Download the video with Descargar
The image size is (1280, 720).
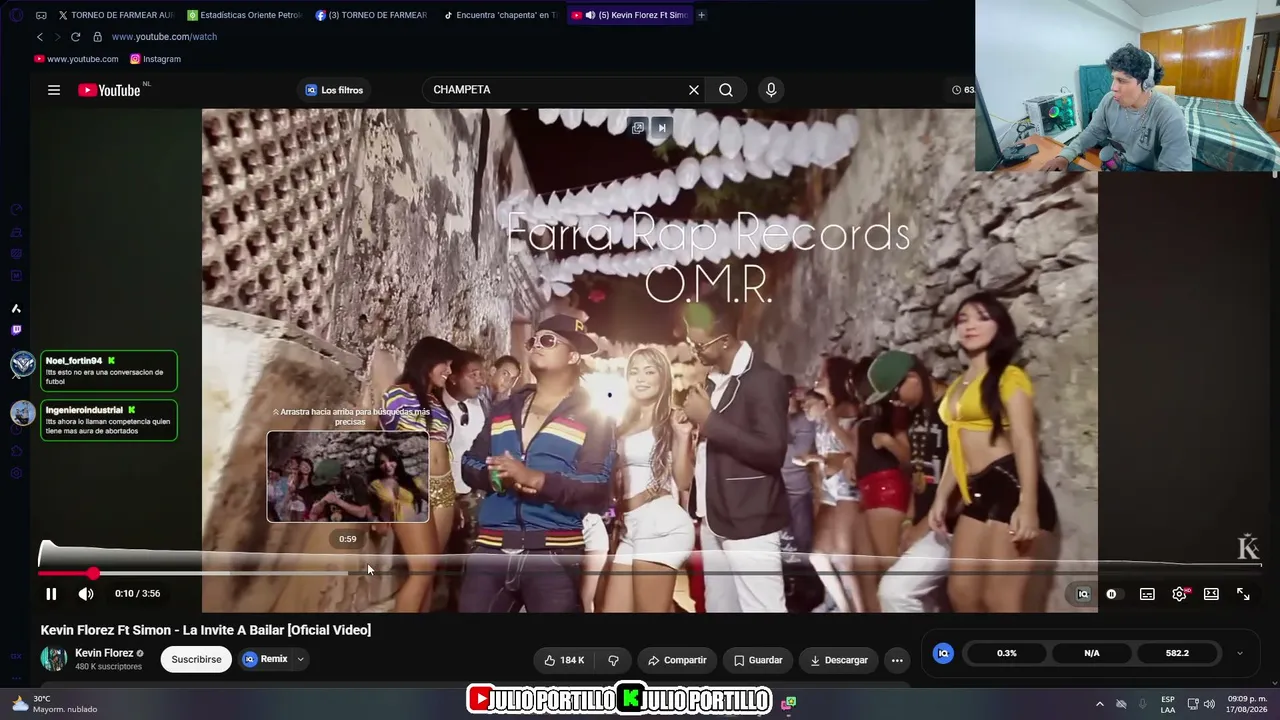coord(839,660)
